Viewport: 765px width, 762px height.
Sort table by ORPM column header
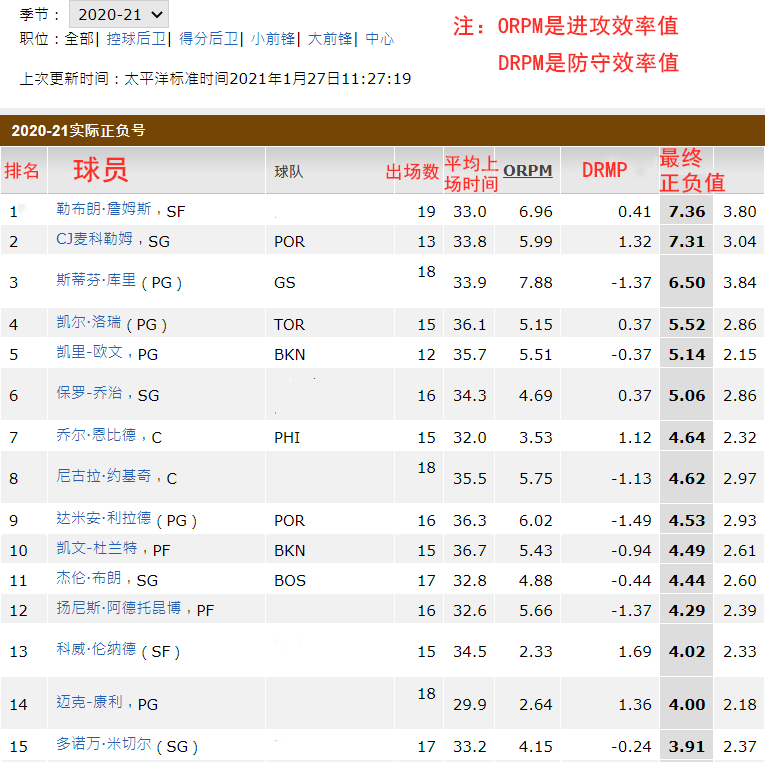click(x=527, y=170)
